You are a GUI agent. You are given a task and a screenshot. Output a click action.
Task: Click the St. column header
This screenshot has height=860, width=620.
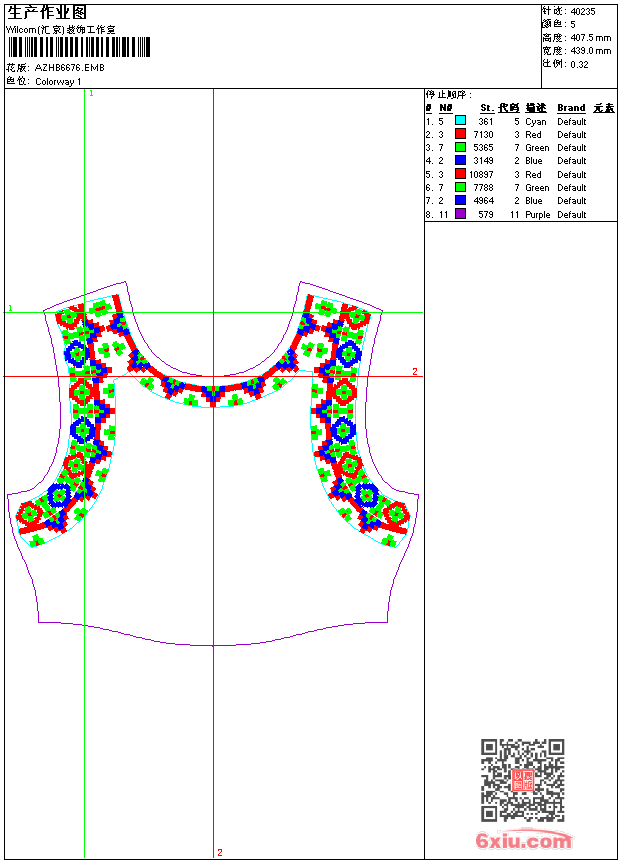coord(487,108)
